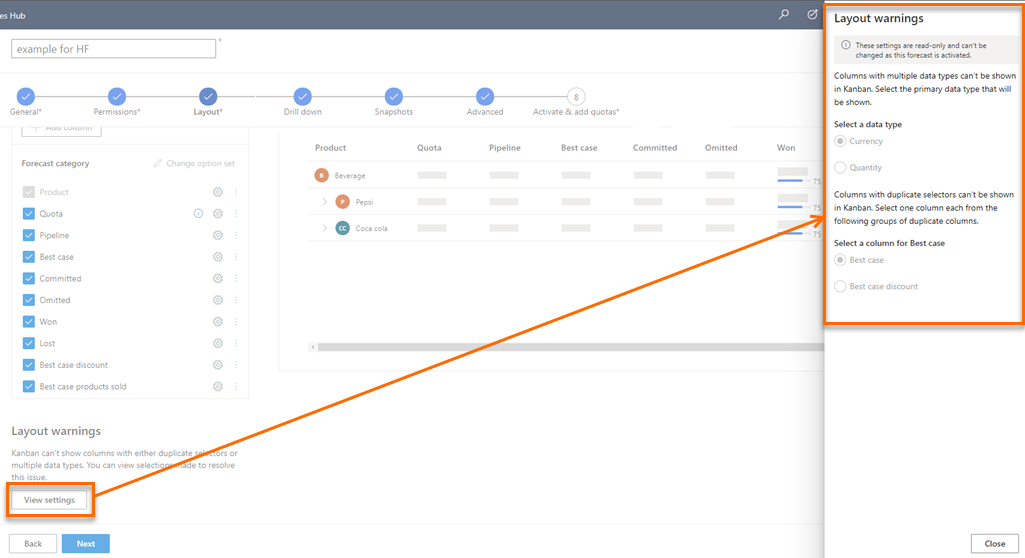Open gear settings for Best case discount
This screenshot has height=558, width=1025.
click(218, 365)
